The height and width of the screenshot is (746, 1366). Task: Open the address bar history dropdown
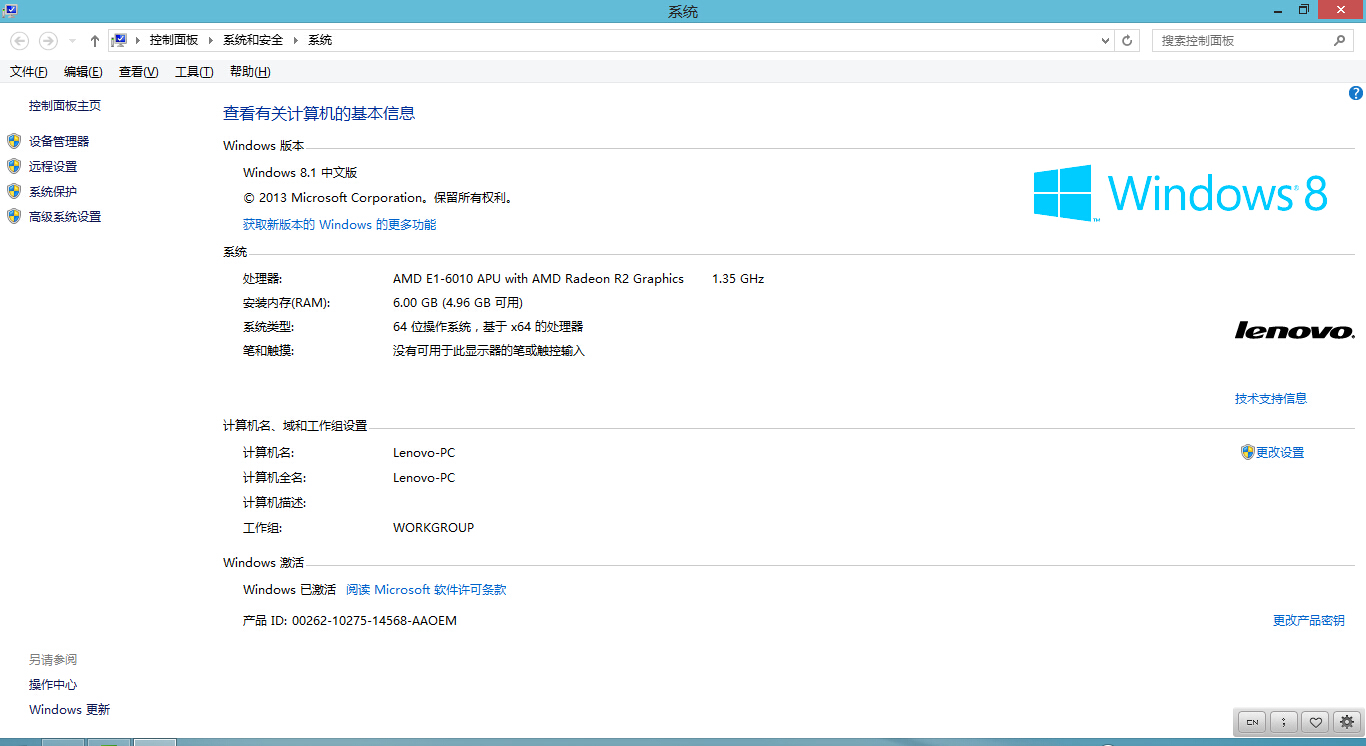pyautogui.click(x=1105, y=41)
